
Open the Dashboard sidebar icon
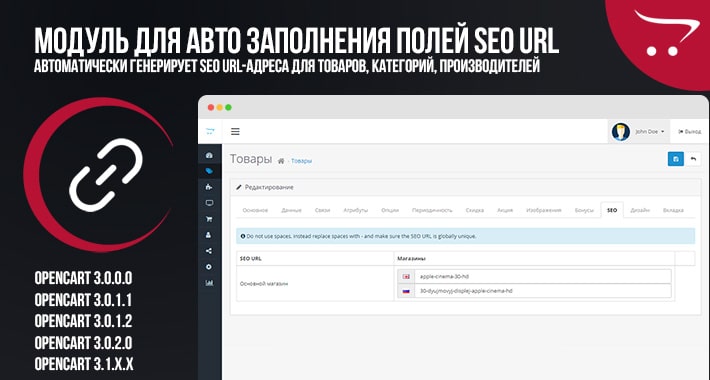209,155
